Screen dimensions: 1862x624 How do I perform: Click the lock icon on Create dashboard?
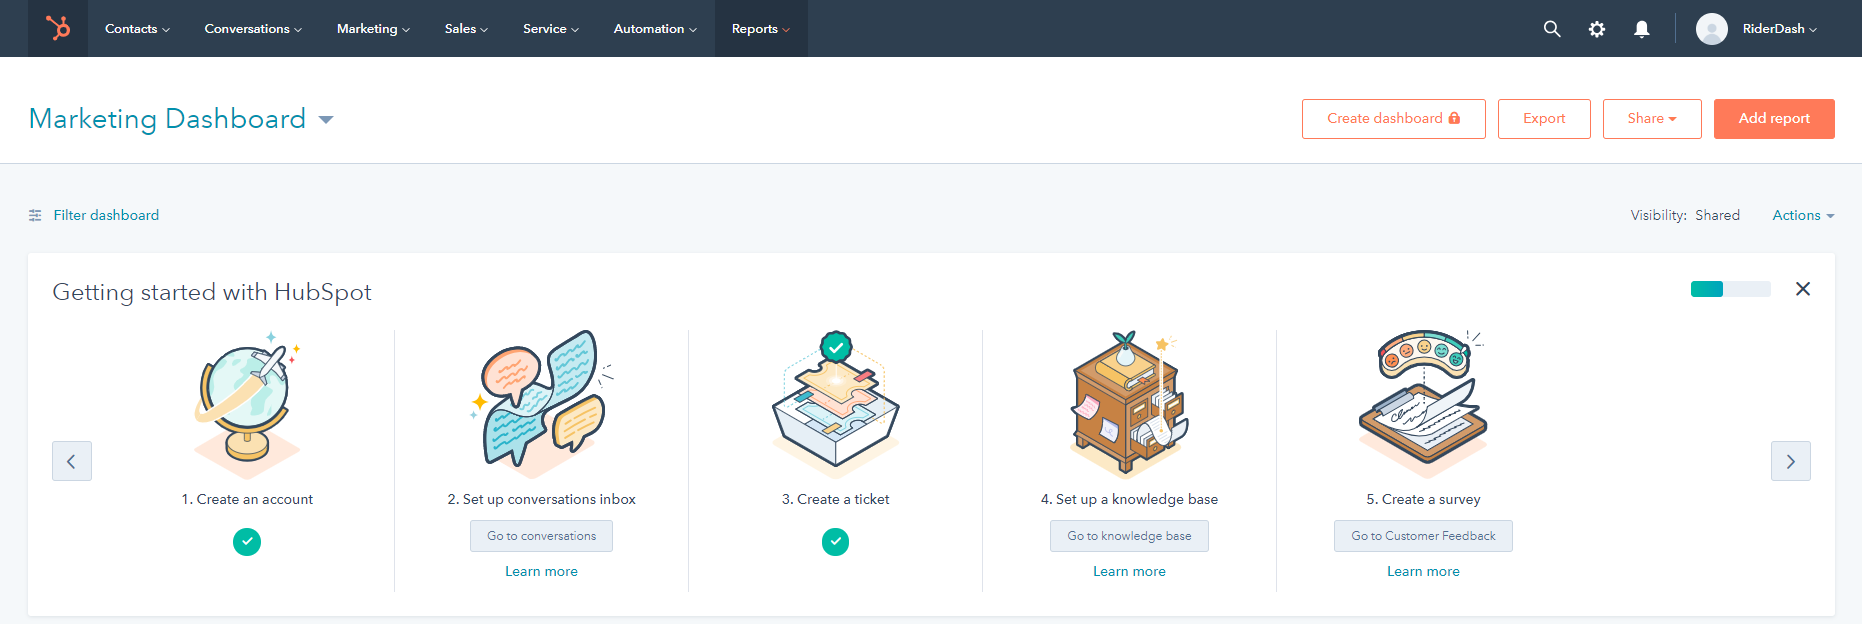pos(1454,118)
